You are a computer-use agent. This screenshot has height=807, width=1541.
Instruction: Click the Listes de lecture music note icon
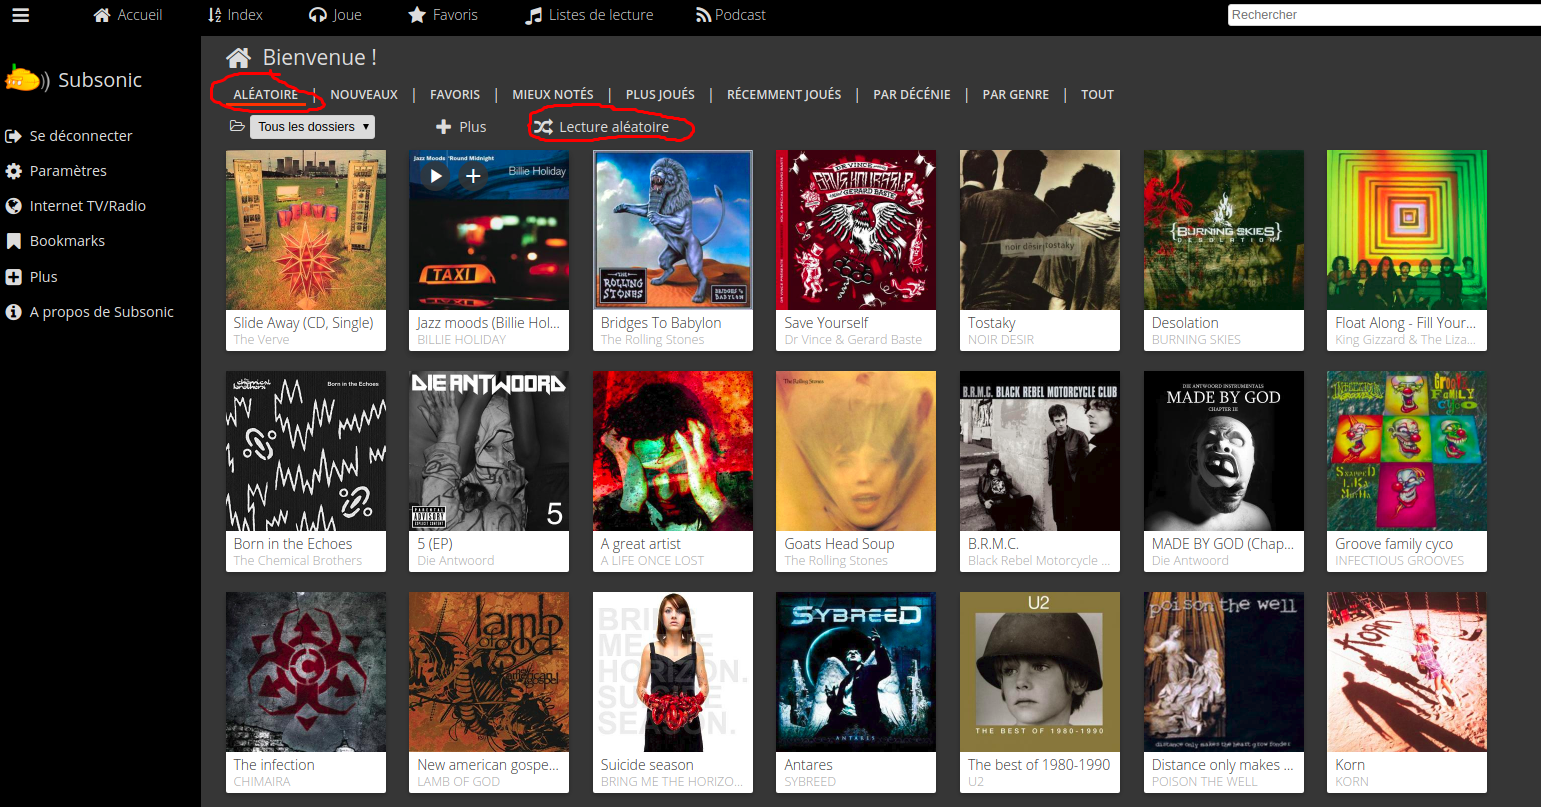534,15
